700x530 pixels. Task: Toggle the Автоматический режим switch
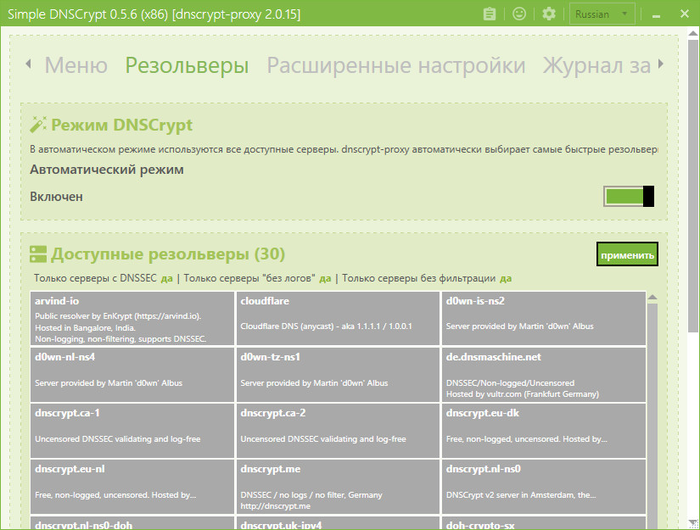(x=628, y=196)
